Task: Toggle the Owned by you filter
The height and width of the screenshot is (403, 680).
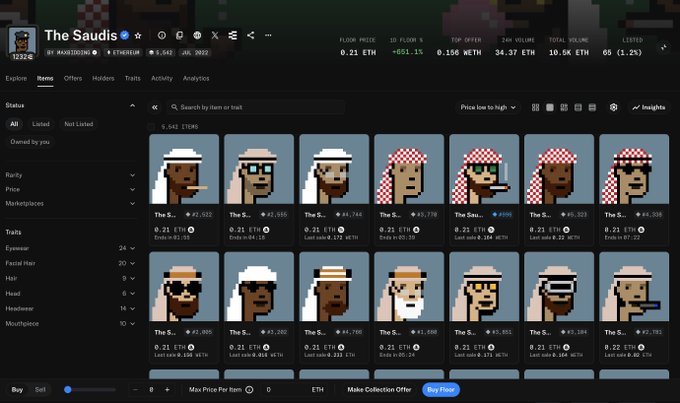Action: click(x=30, y=142)
